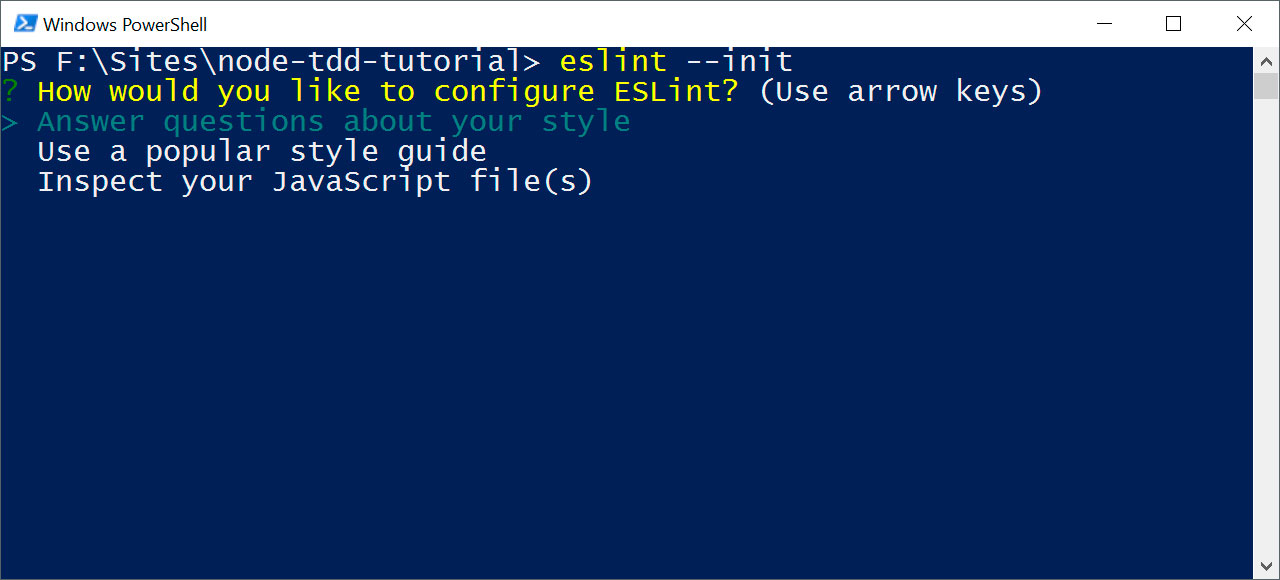Click the 'PS F:\Sites\node-tdd-tutorial>' prompt path
The image size is (1280, 580).
(270, 62)
